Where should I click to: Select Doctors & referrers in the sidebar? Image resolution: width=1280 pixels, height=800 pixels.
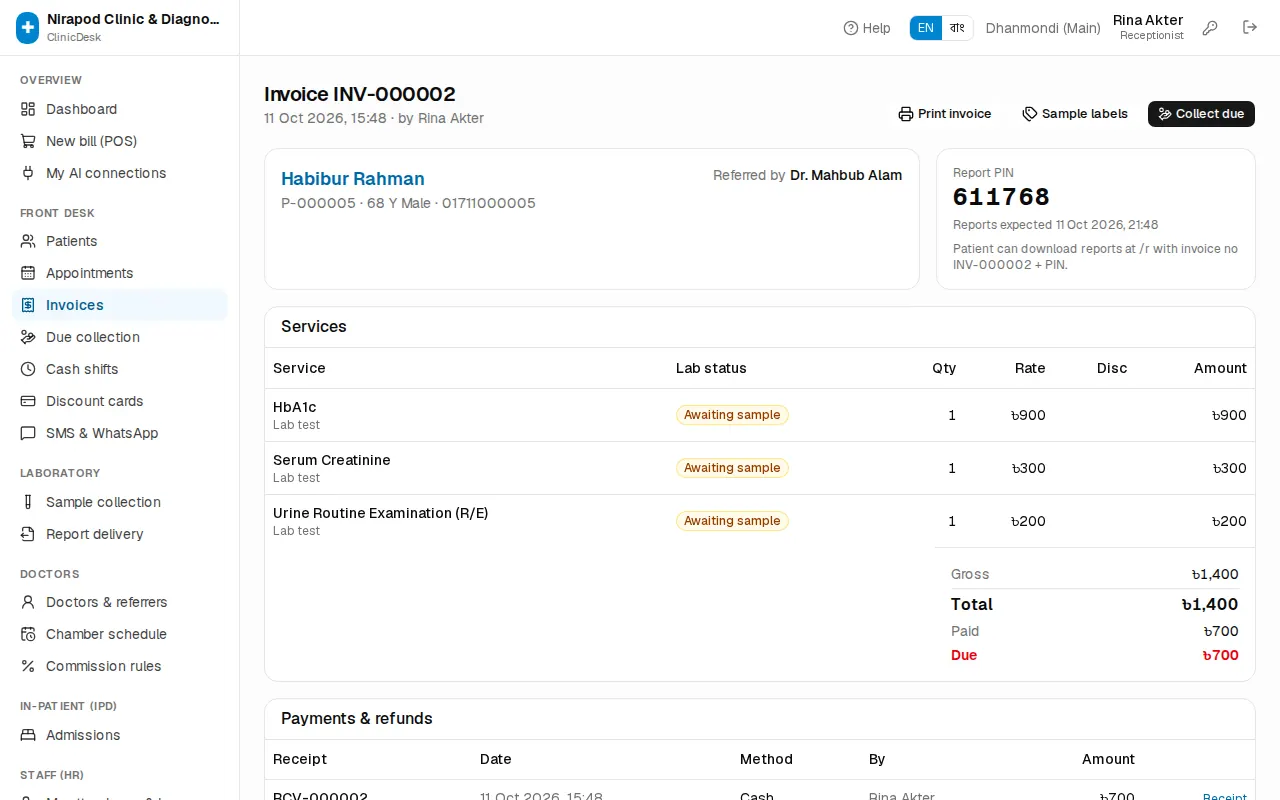click(120, 602)
